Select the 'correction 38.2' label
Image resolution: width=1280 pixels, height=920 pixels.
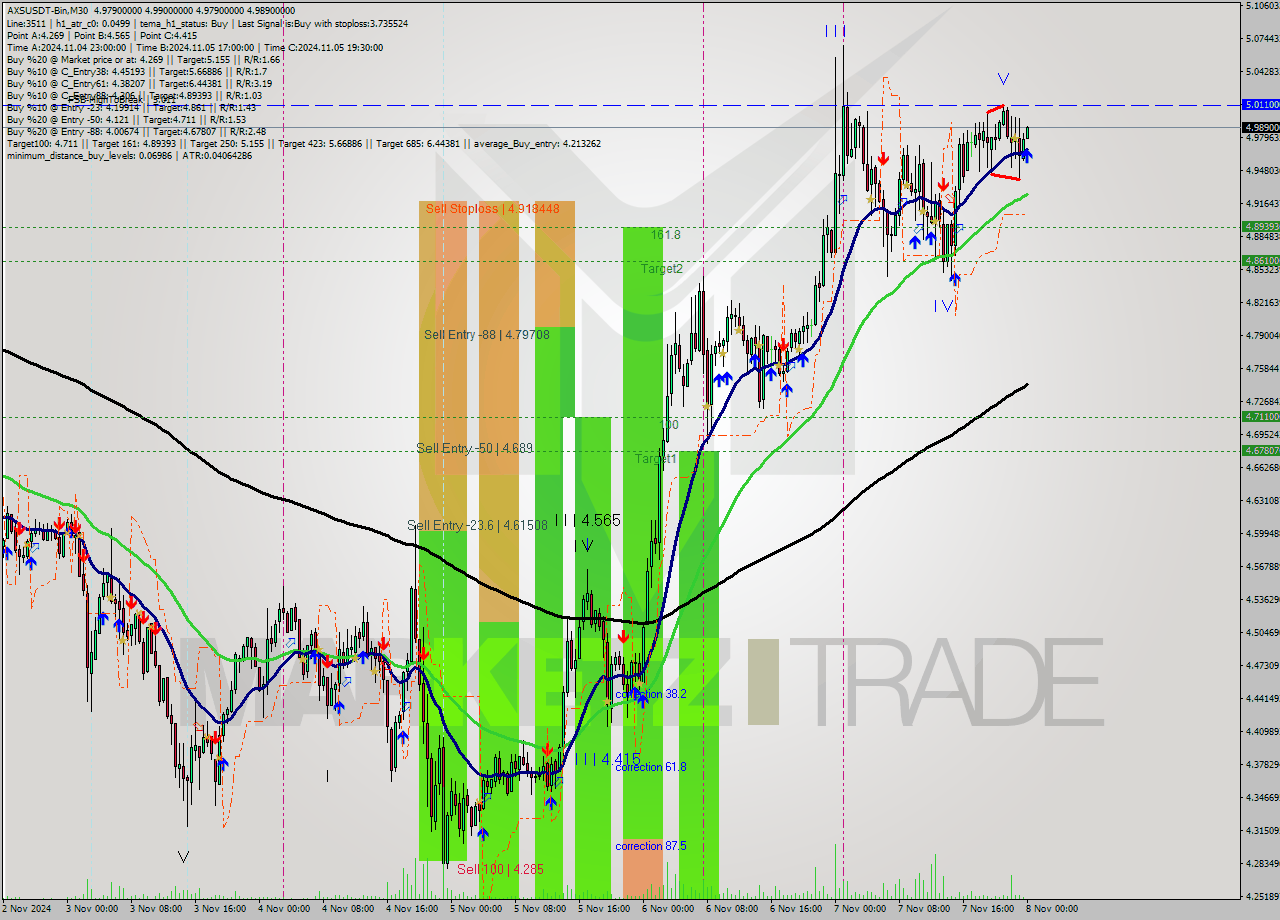[651, 693]
